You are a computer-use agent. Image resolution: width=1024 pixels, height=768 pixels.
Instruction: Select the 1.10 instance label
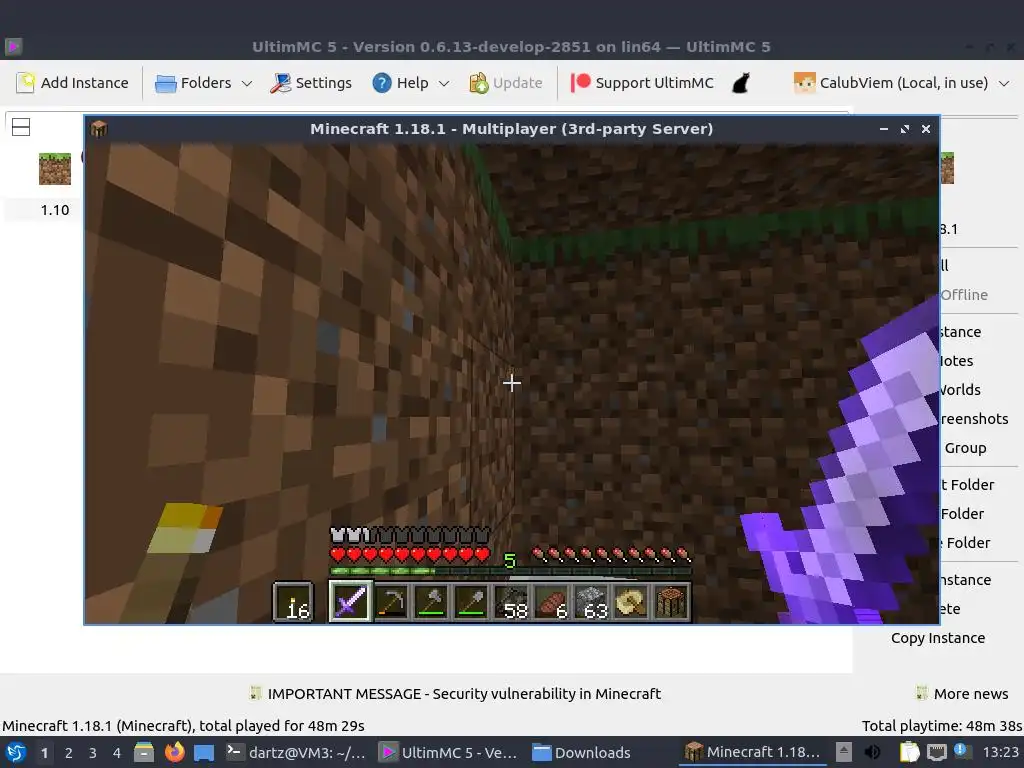point(55,210)
